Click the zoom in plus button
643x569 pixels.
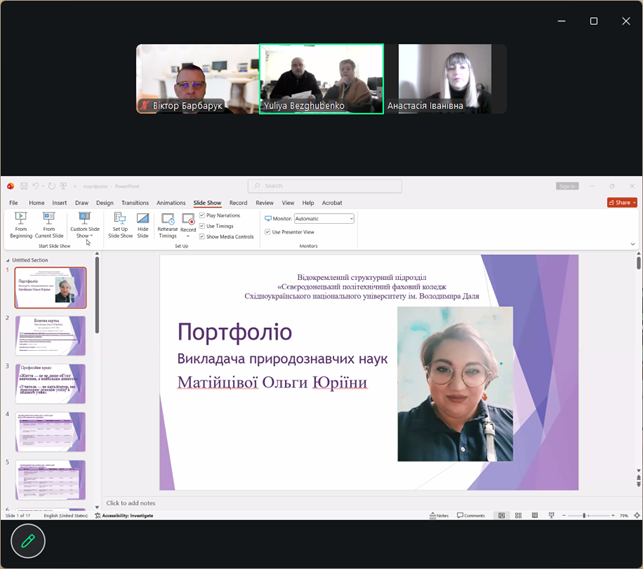[x=613, y=515]
